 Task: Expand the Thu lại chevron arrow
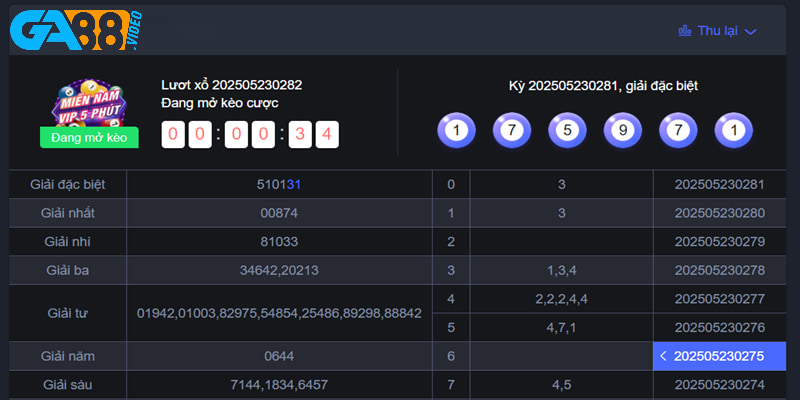coord(751,31)
